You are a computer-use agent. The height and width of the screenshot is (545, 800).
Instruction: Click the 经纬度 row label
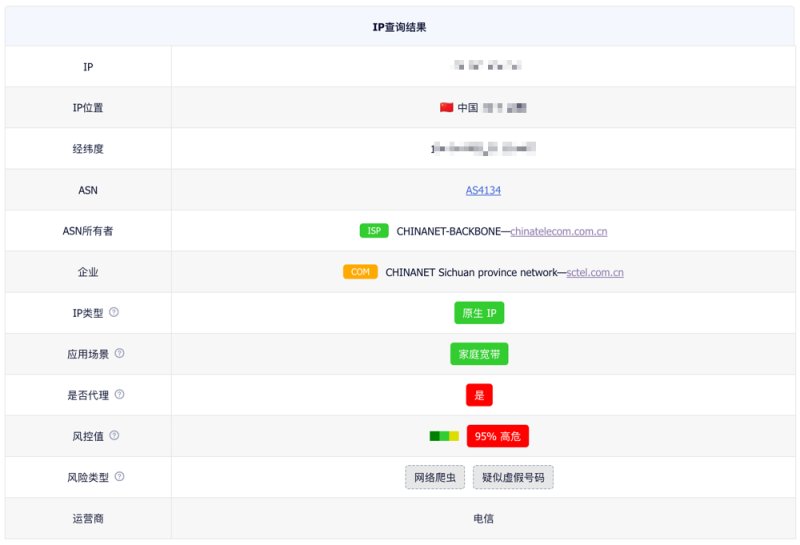coord(88,149)
